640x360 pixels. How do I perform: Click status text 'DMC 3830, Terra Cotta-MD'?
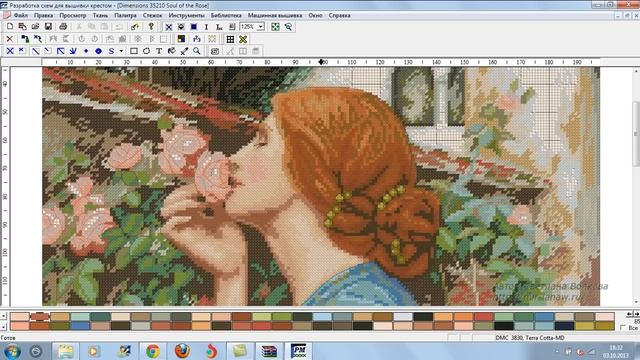coord(530,338)
